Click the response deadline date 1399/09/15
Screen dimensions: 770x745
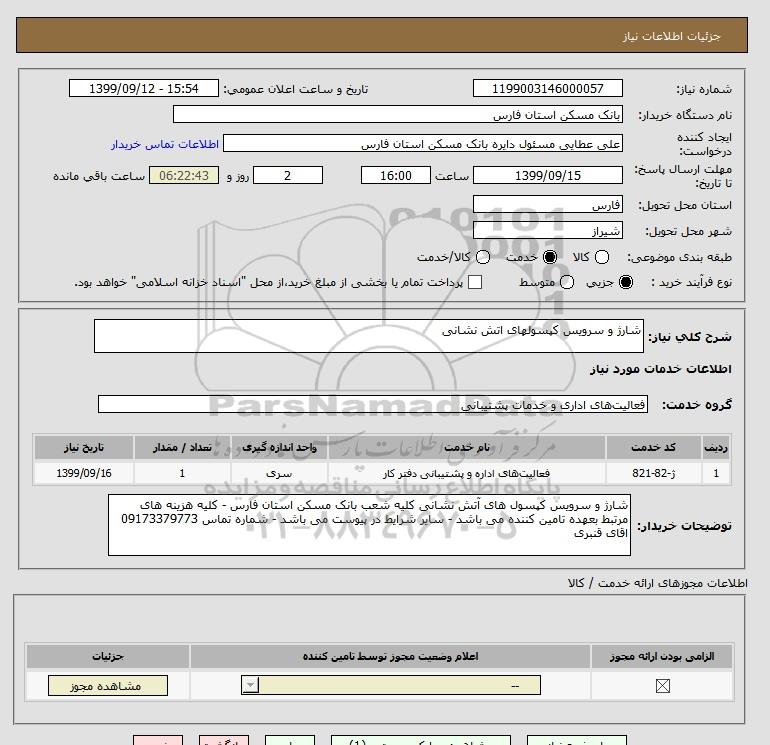pos(548,175)
